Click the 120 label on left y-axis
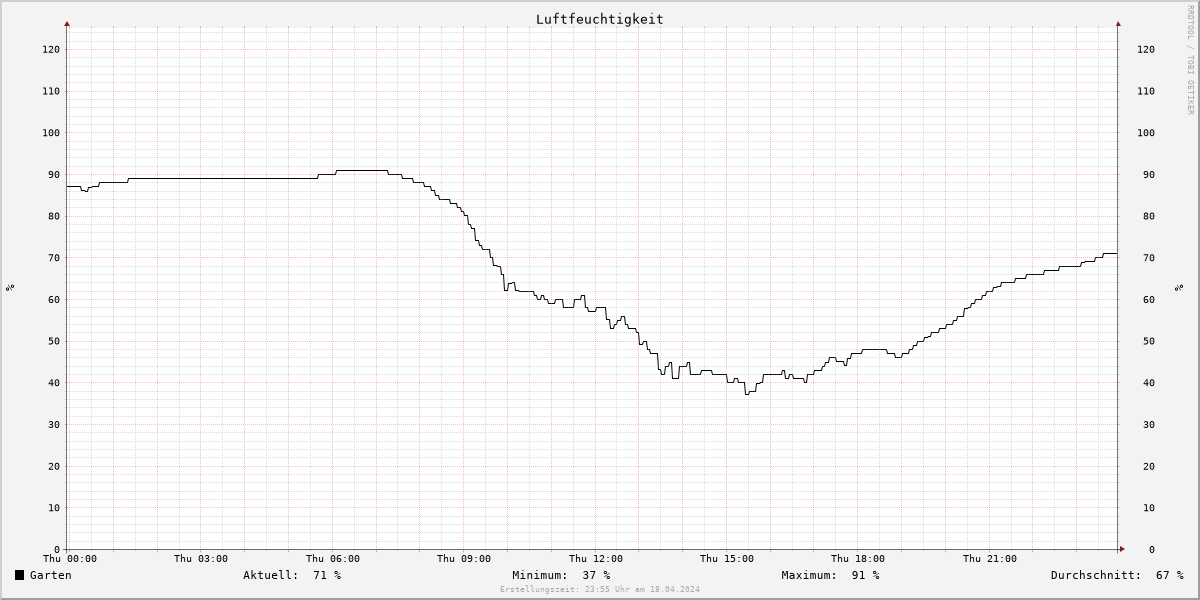Viewport: 1200px width, 600px height. tap(51, 49)
